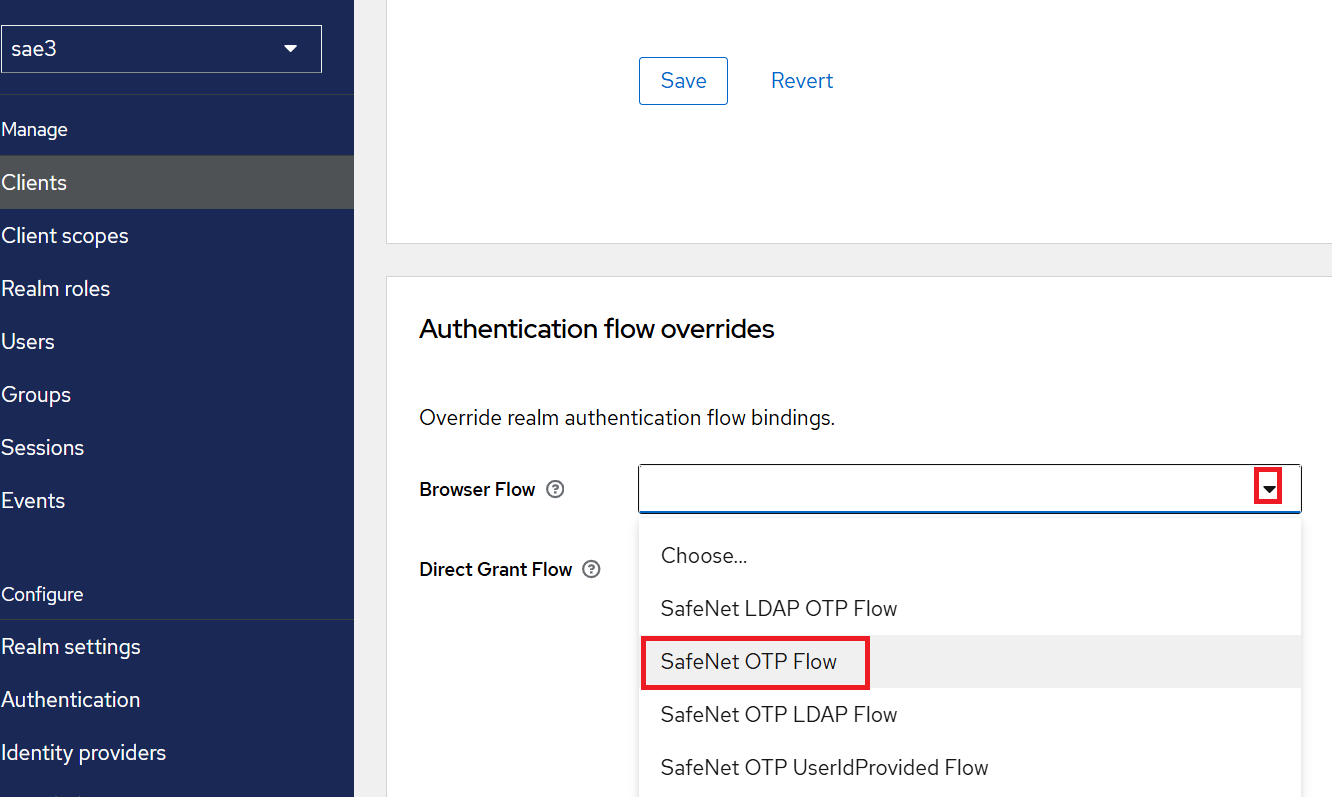Open the Groups page

(36, 395)
